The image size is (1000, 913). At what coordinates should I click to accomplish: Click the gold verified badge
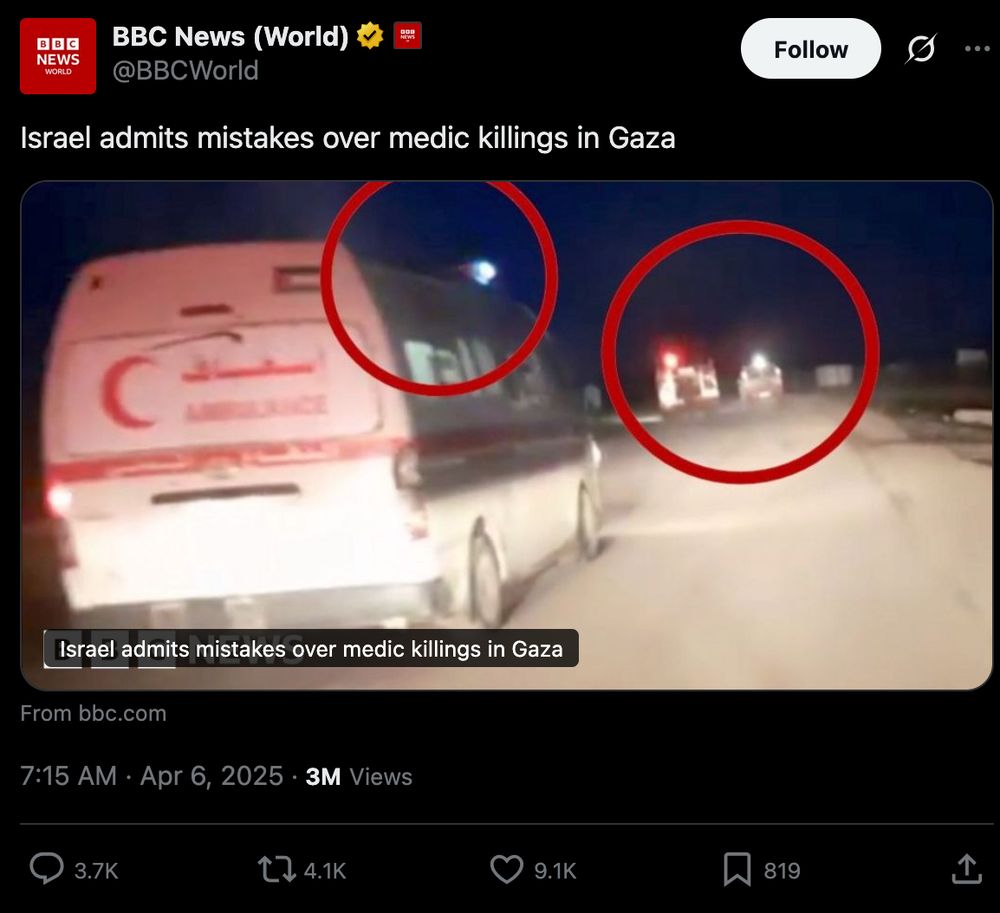pos(370,36)
